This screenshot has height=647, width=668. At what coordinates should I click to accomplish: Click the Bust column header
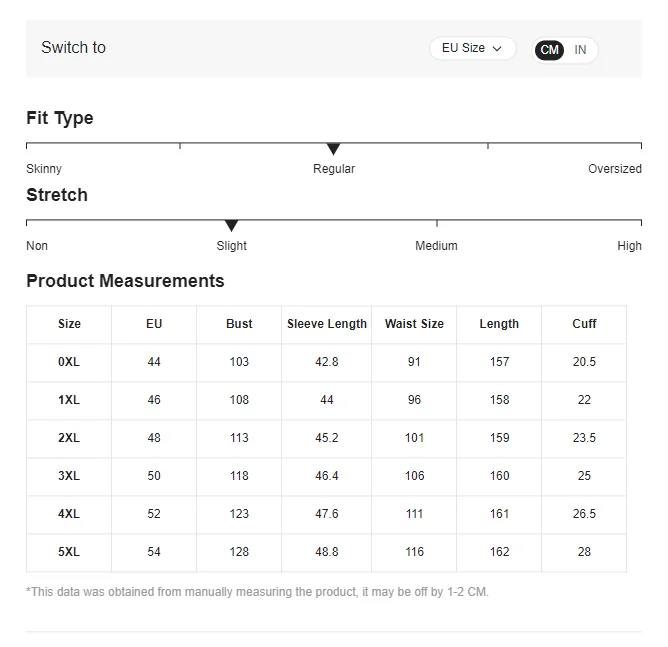[x=239, y=324]
